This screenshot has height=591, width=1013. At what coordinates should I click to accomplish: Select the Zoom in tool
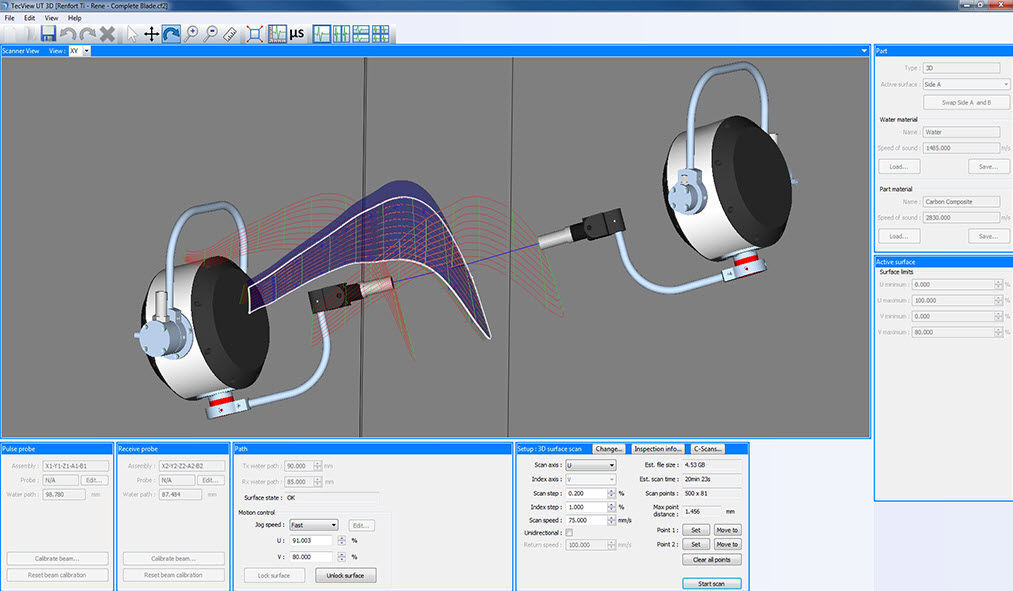click(191, 34)
